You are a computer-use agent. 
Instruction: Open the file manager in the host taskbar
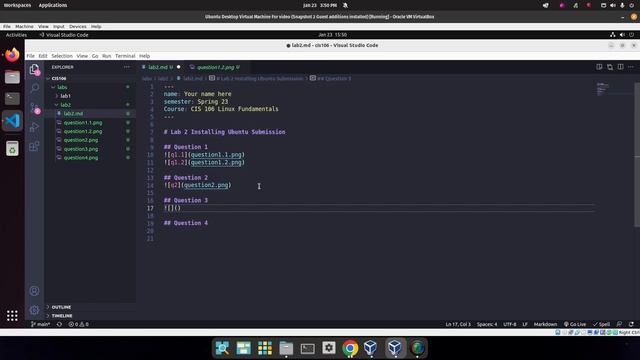tap(286, 348)
